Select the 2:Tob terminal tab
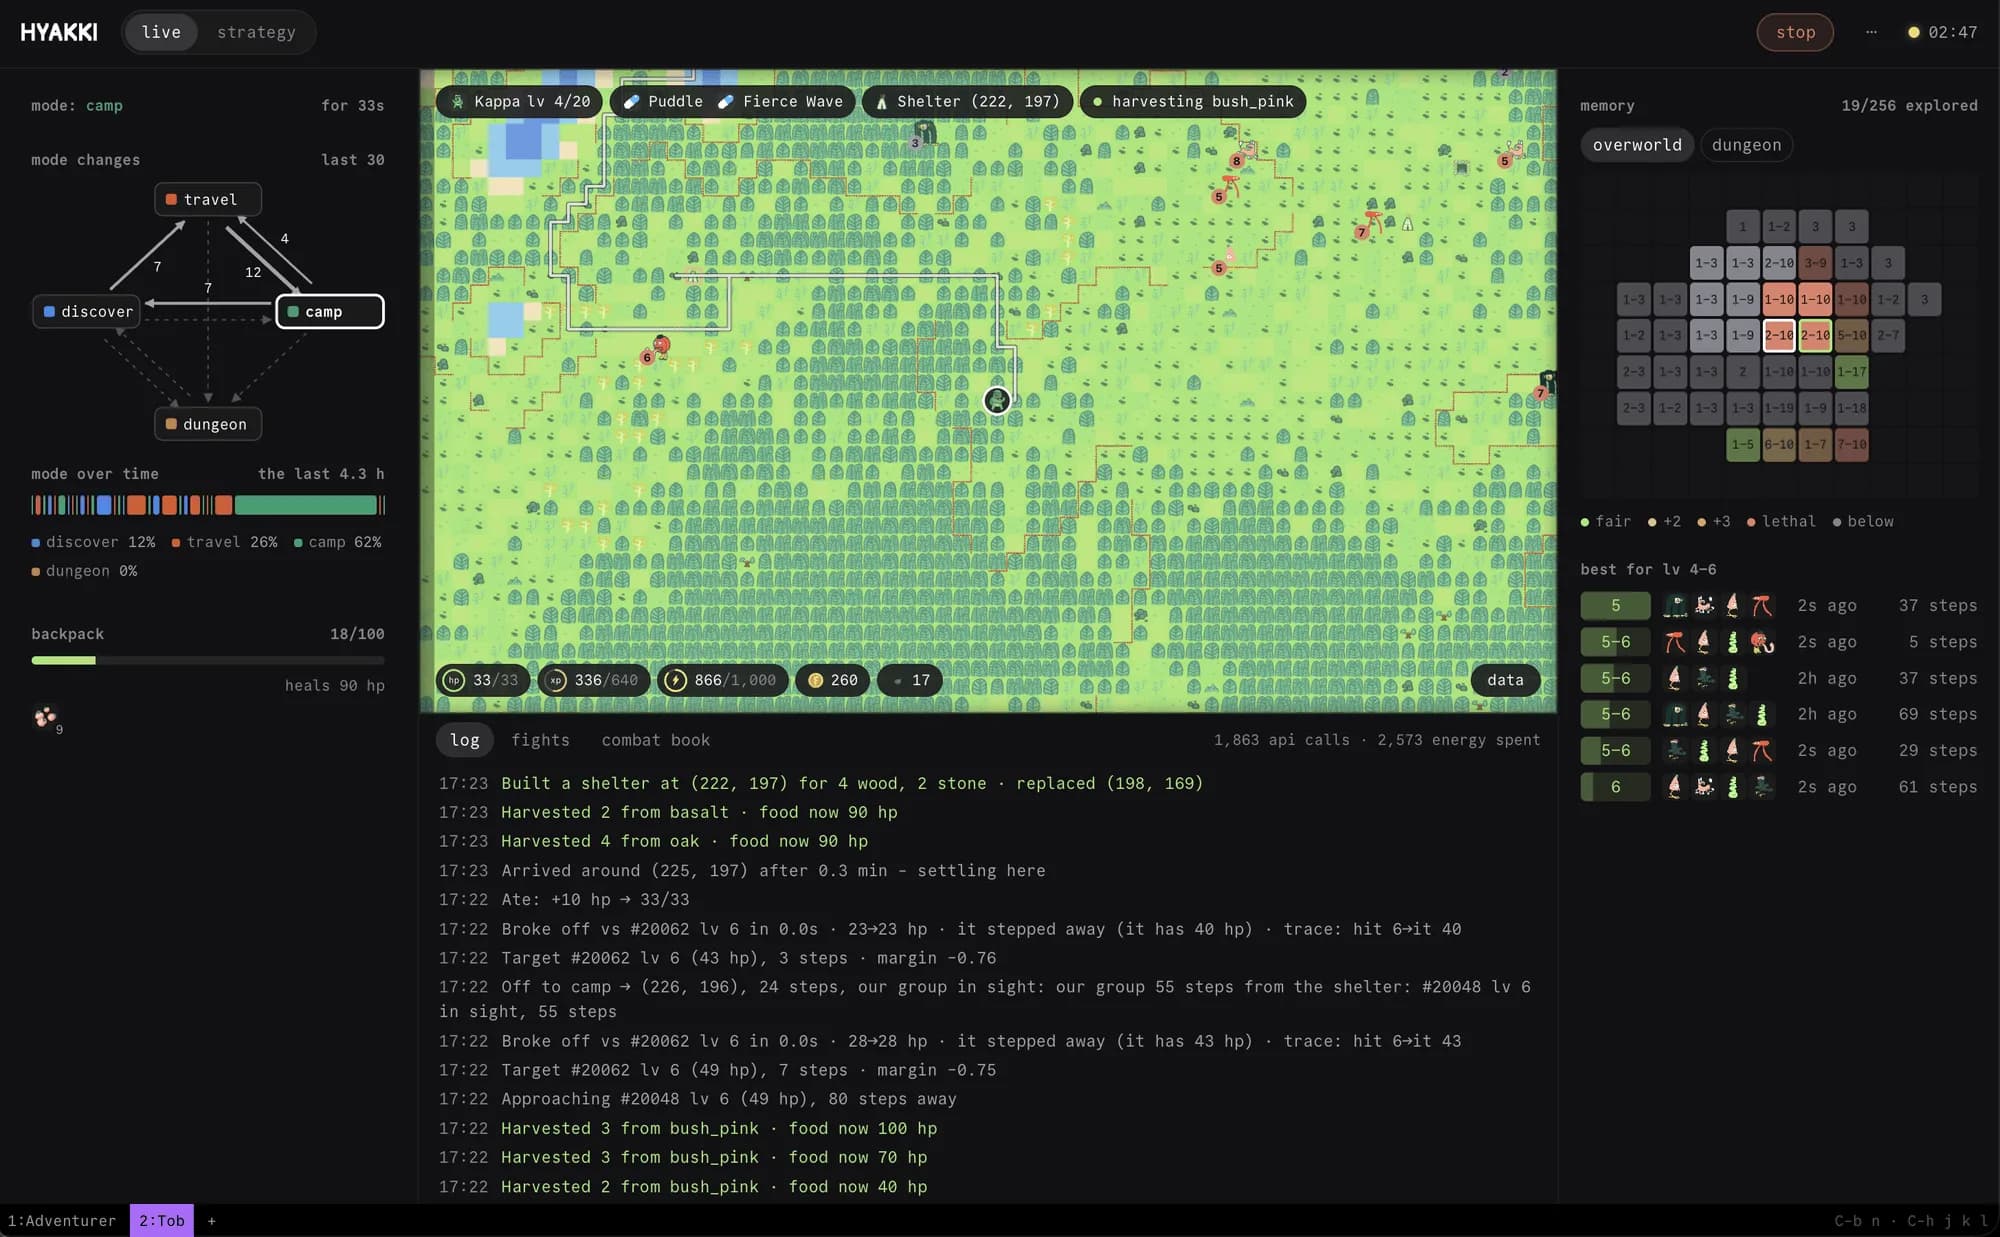The height and width of the screenshot is (1237, 2000). [x=161, y=1220]
